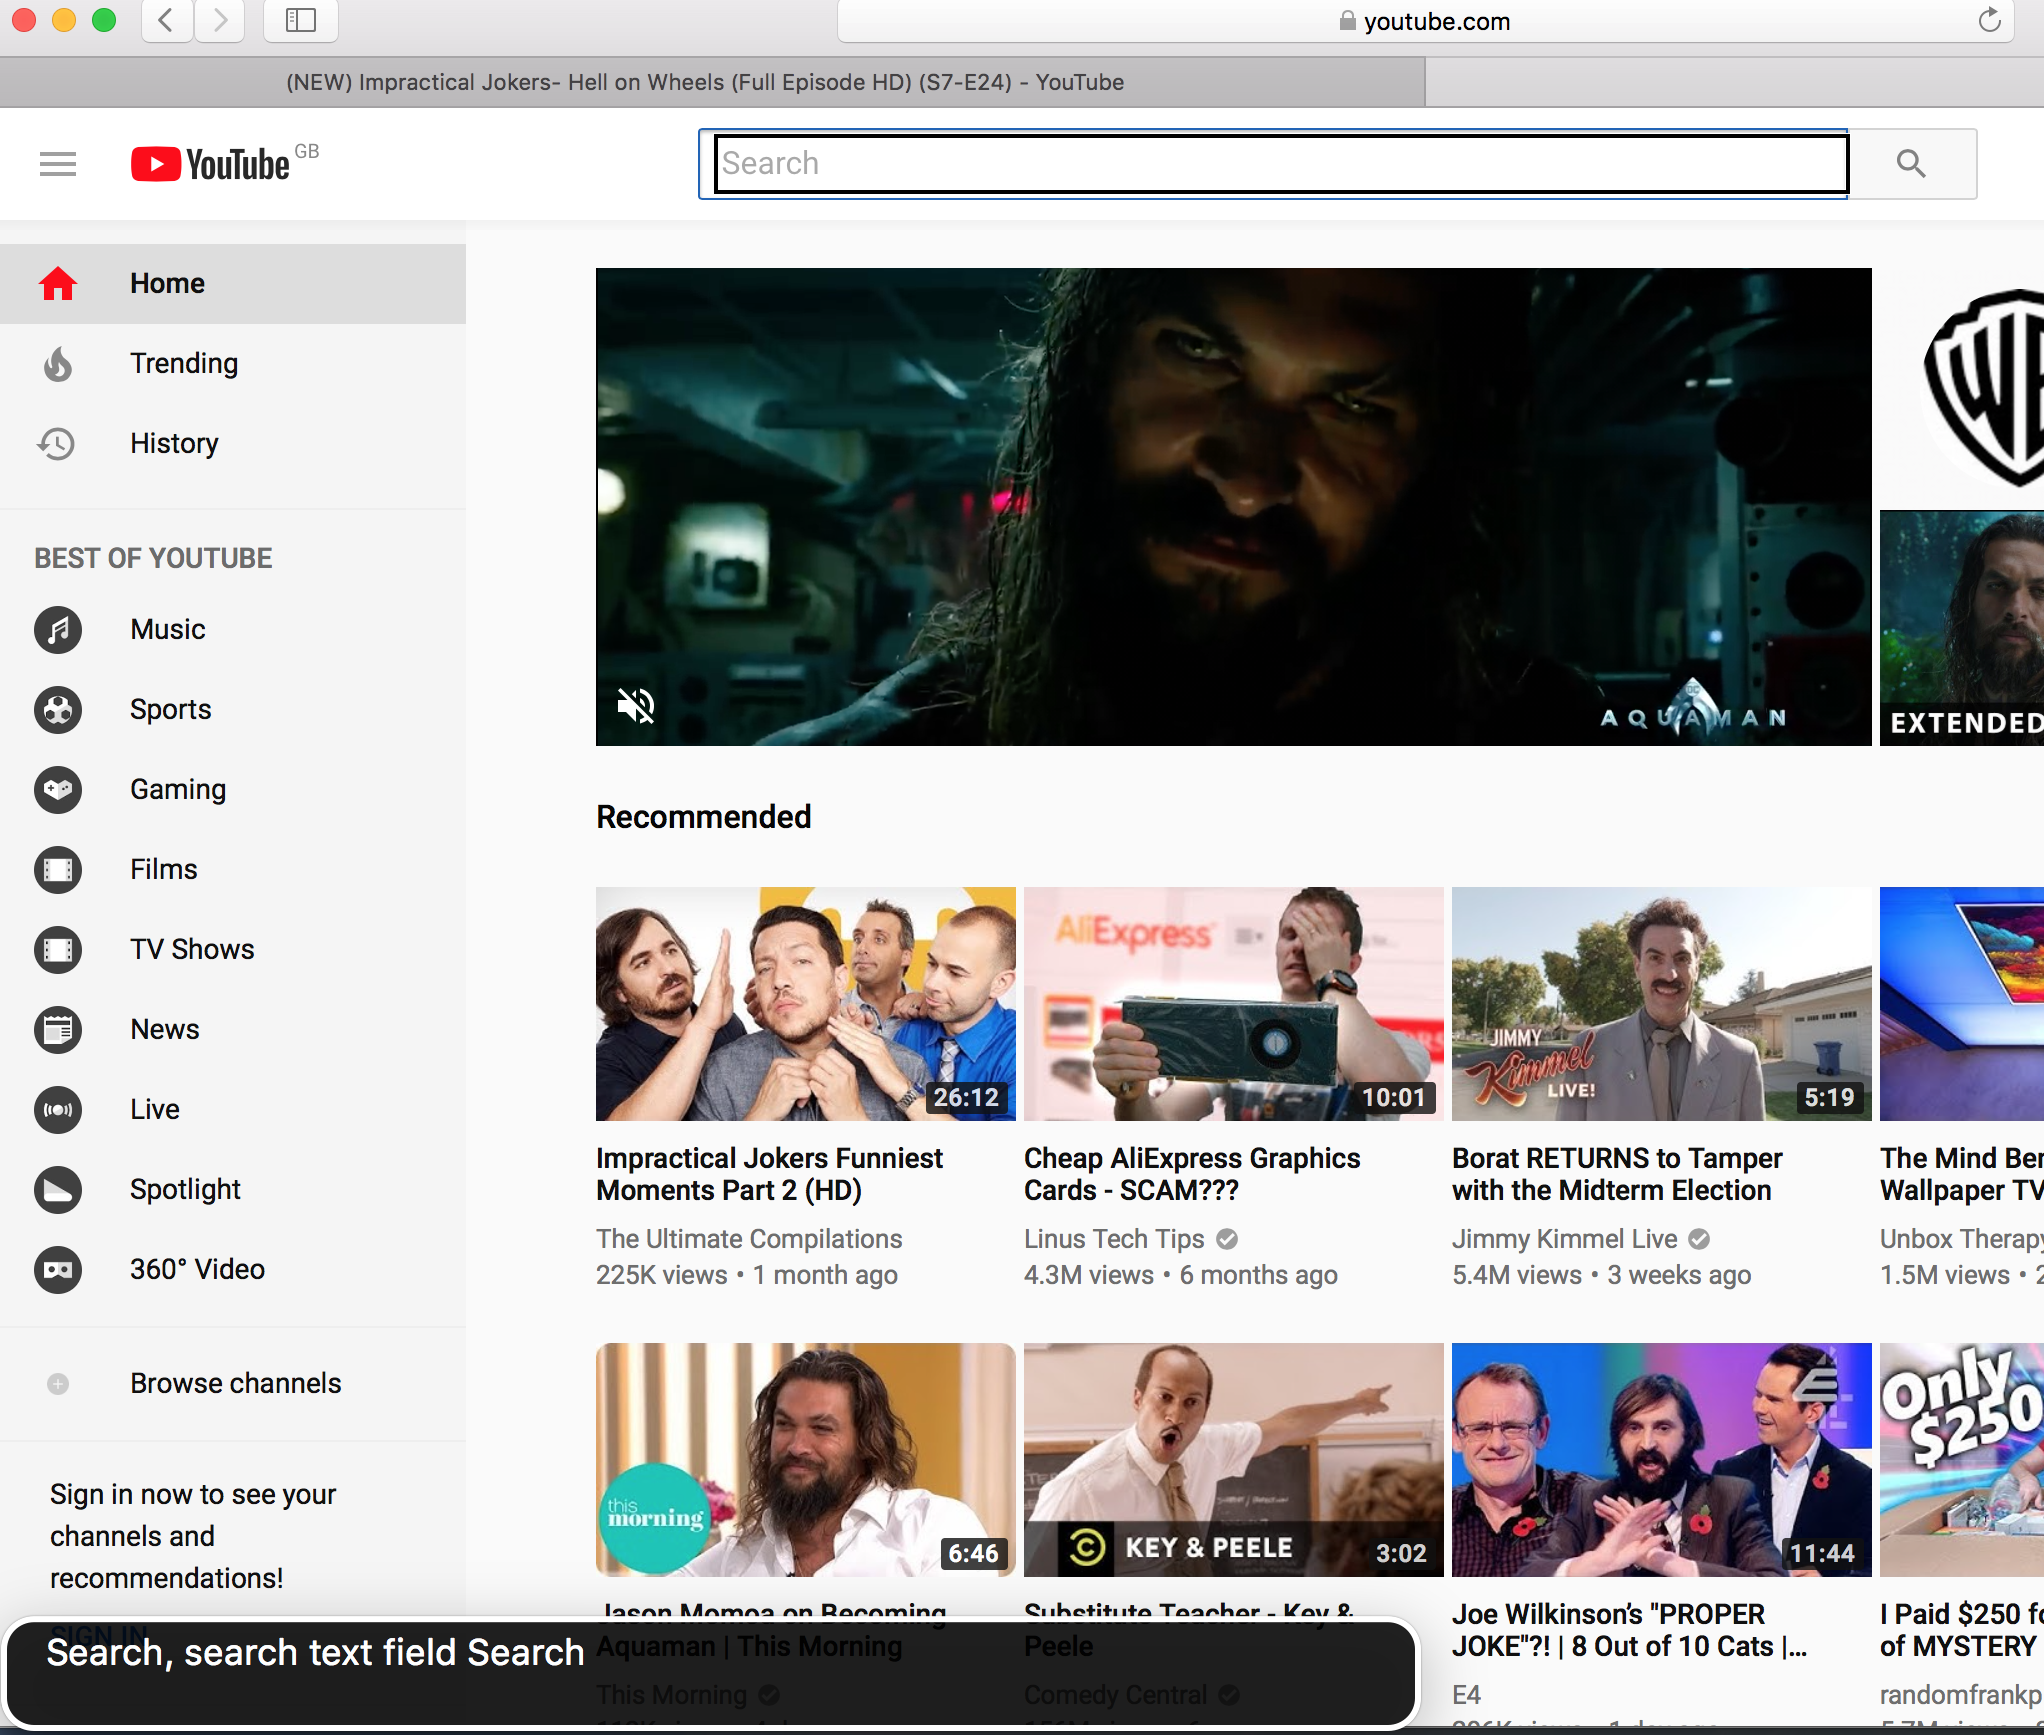Click the Browse channels plus icon
The image size is (2044, 1735).
click(58, 1384)
